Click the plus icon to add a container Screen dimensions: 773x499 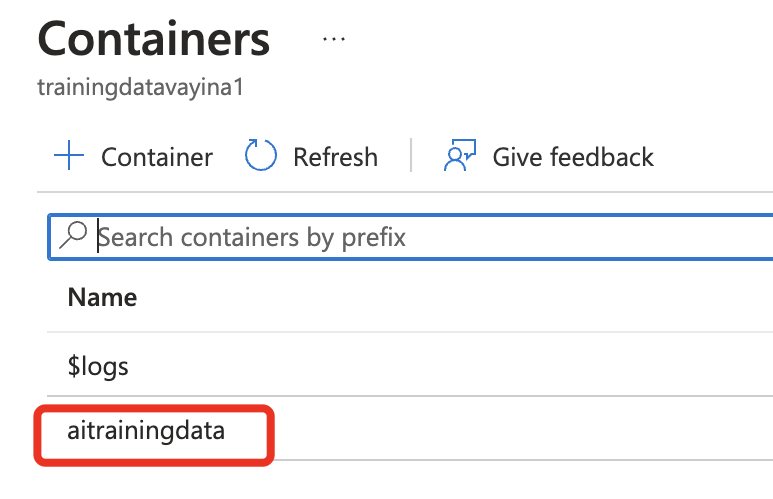69,155
